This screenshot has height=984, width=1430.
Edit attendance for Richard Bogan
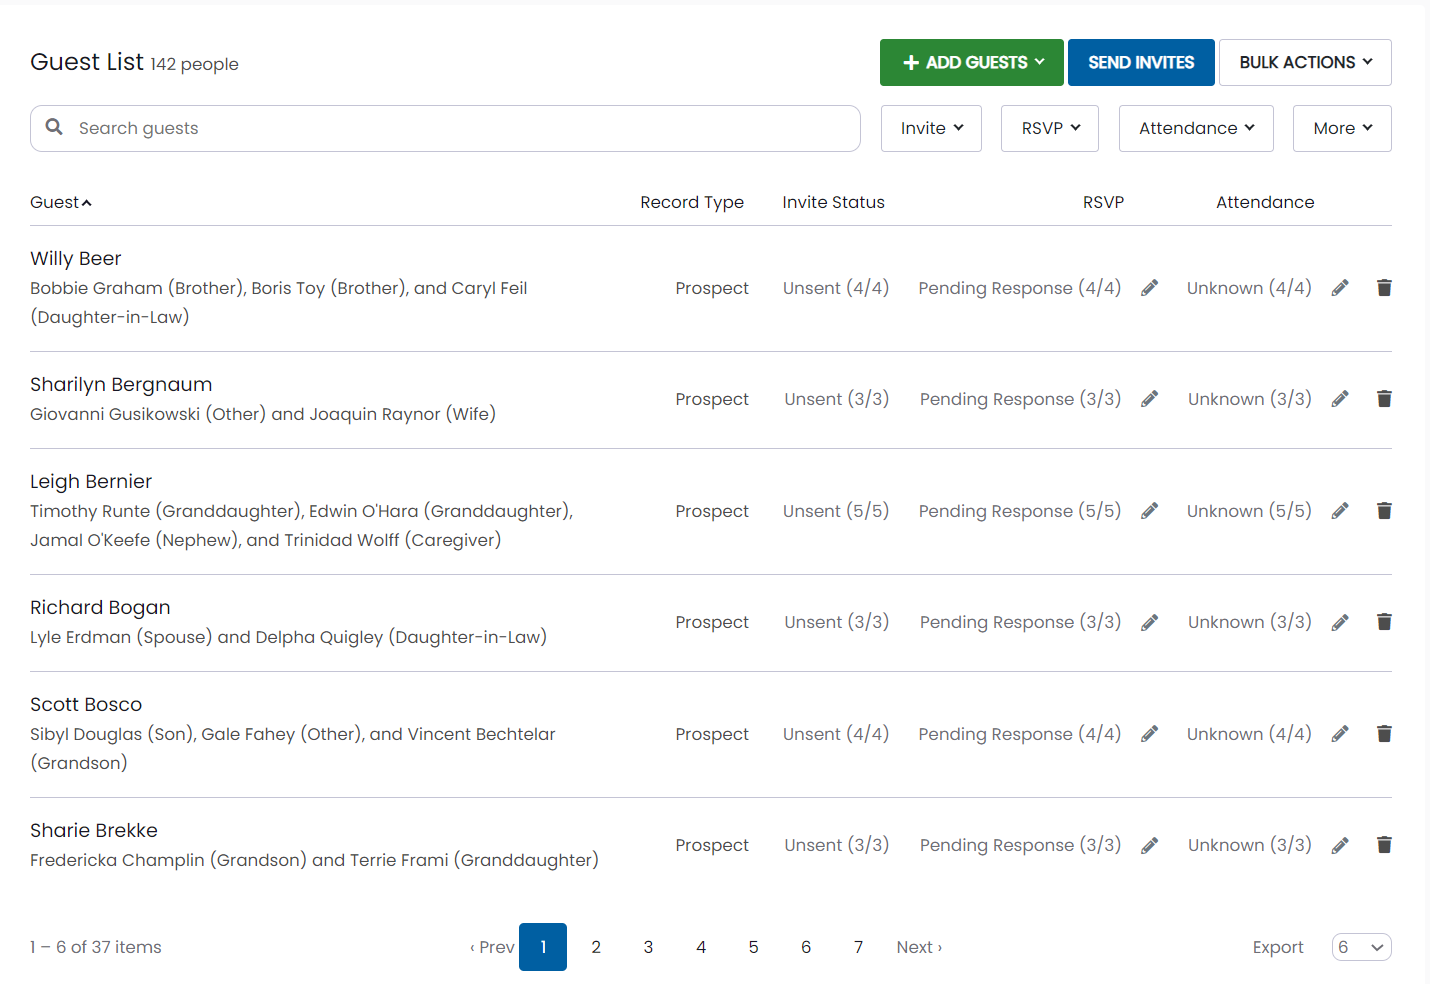[x=1340, y=622]
